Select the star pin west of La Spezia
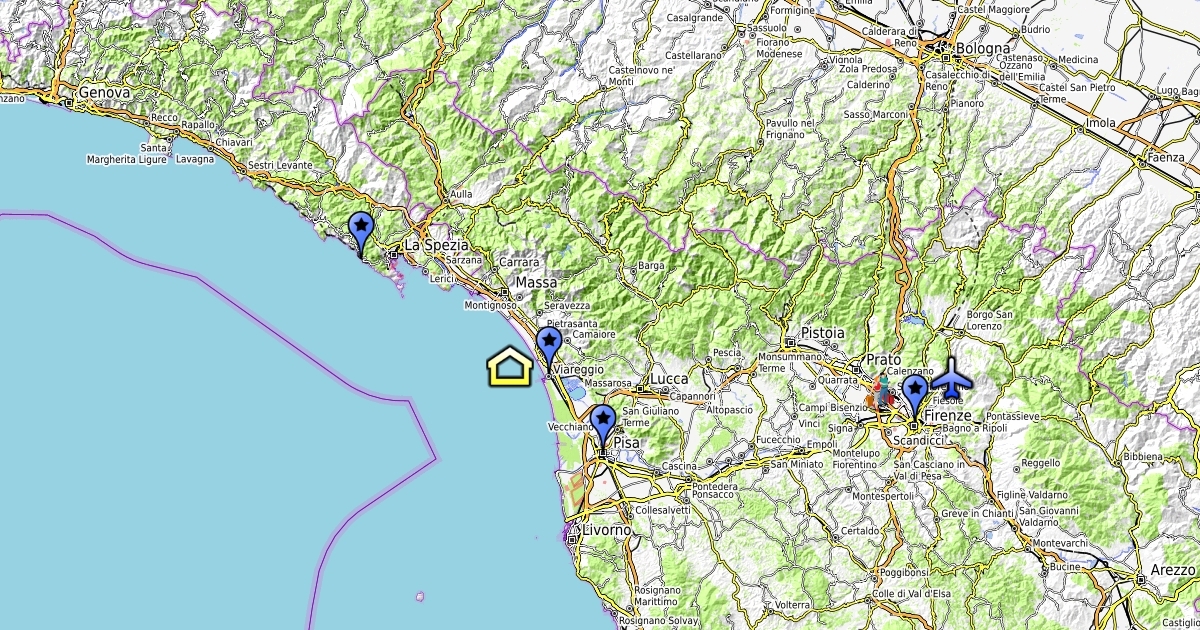Viewport: 1200px width, 630px height. 360,231
